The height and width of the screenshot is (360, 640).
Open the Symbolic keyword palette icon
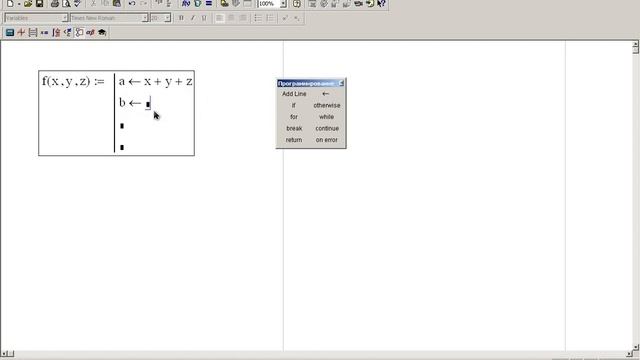point(102,32)
